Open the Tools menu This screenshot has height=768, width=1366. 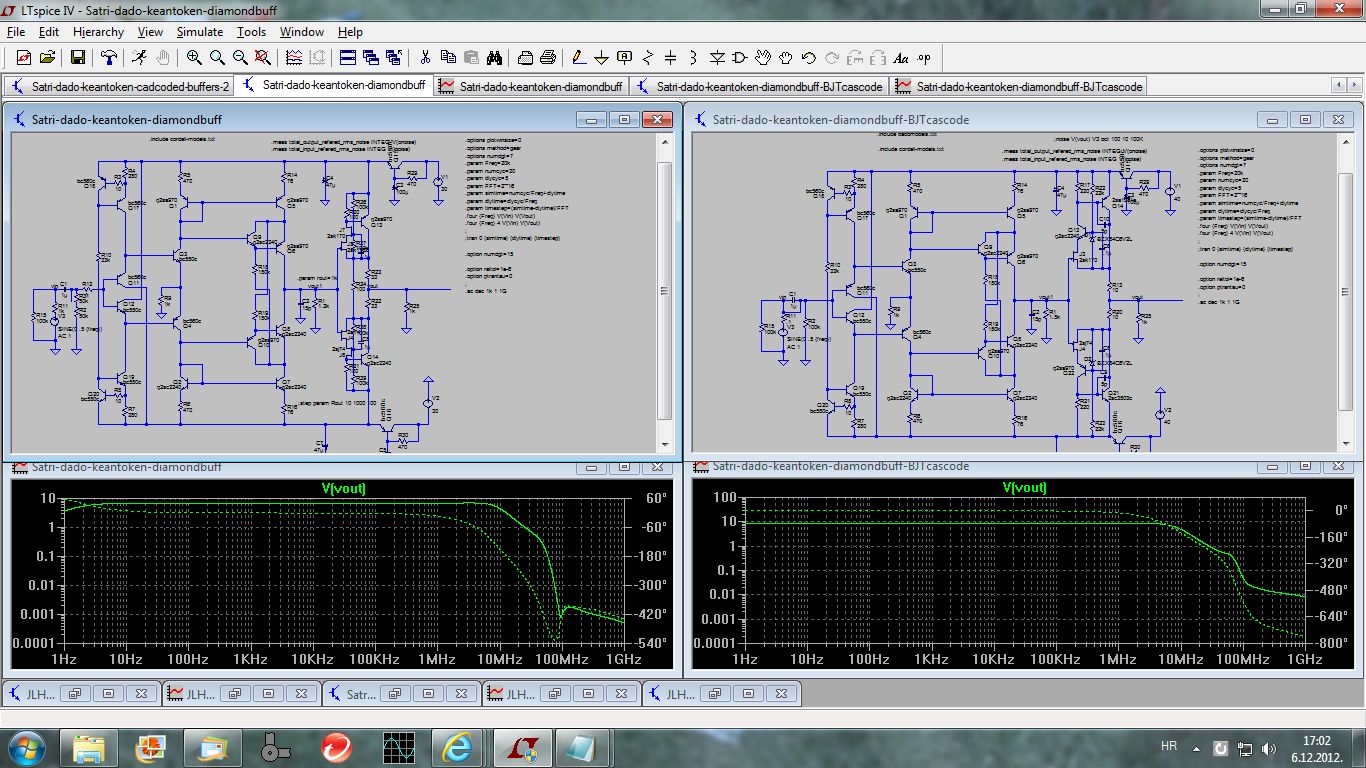click(x=252, y=32)
